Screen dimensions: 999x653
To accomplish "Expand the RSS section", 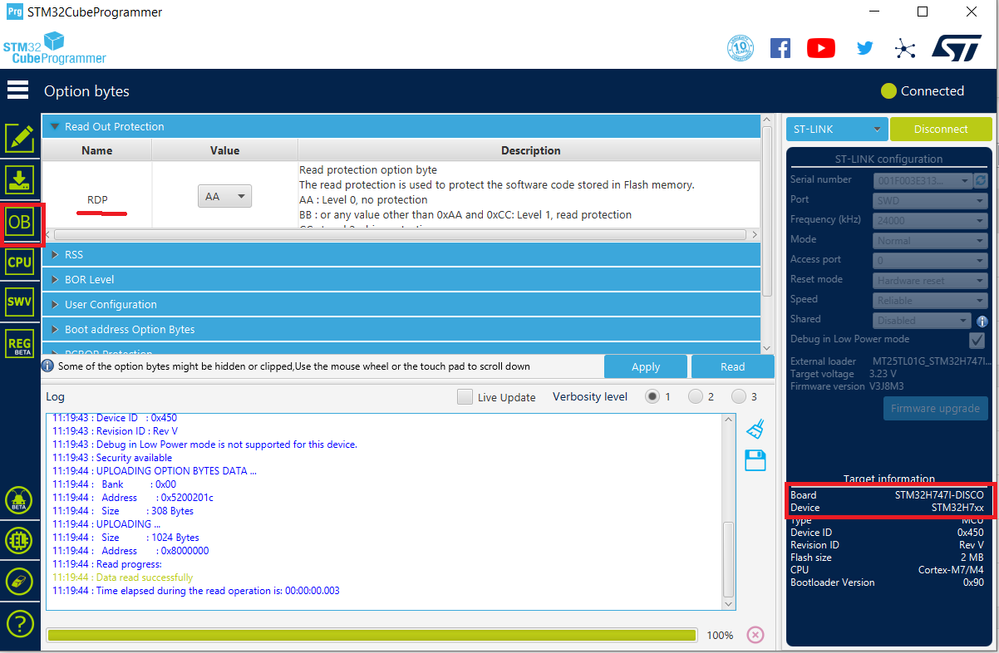I will pos(401,255).
